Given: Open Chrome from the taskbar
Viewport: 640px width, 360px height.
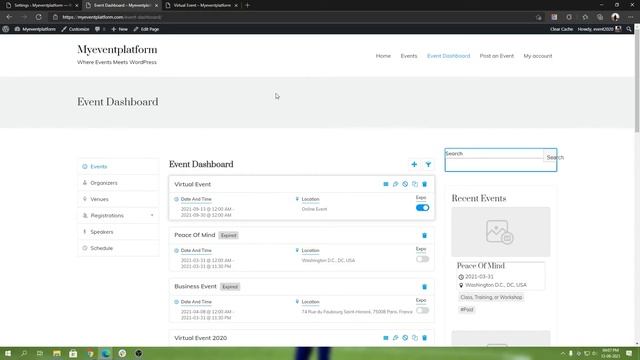Looking at the screenshot, I should click(x=90, y=353).
